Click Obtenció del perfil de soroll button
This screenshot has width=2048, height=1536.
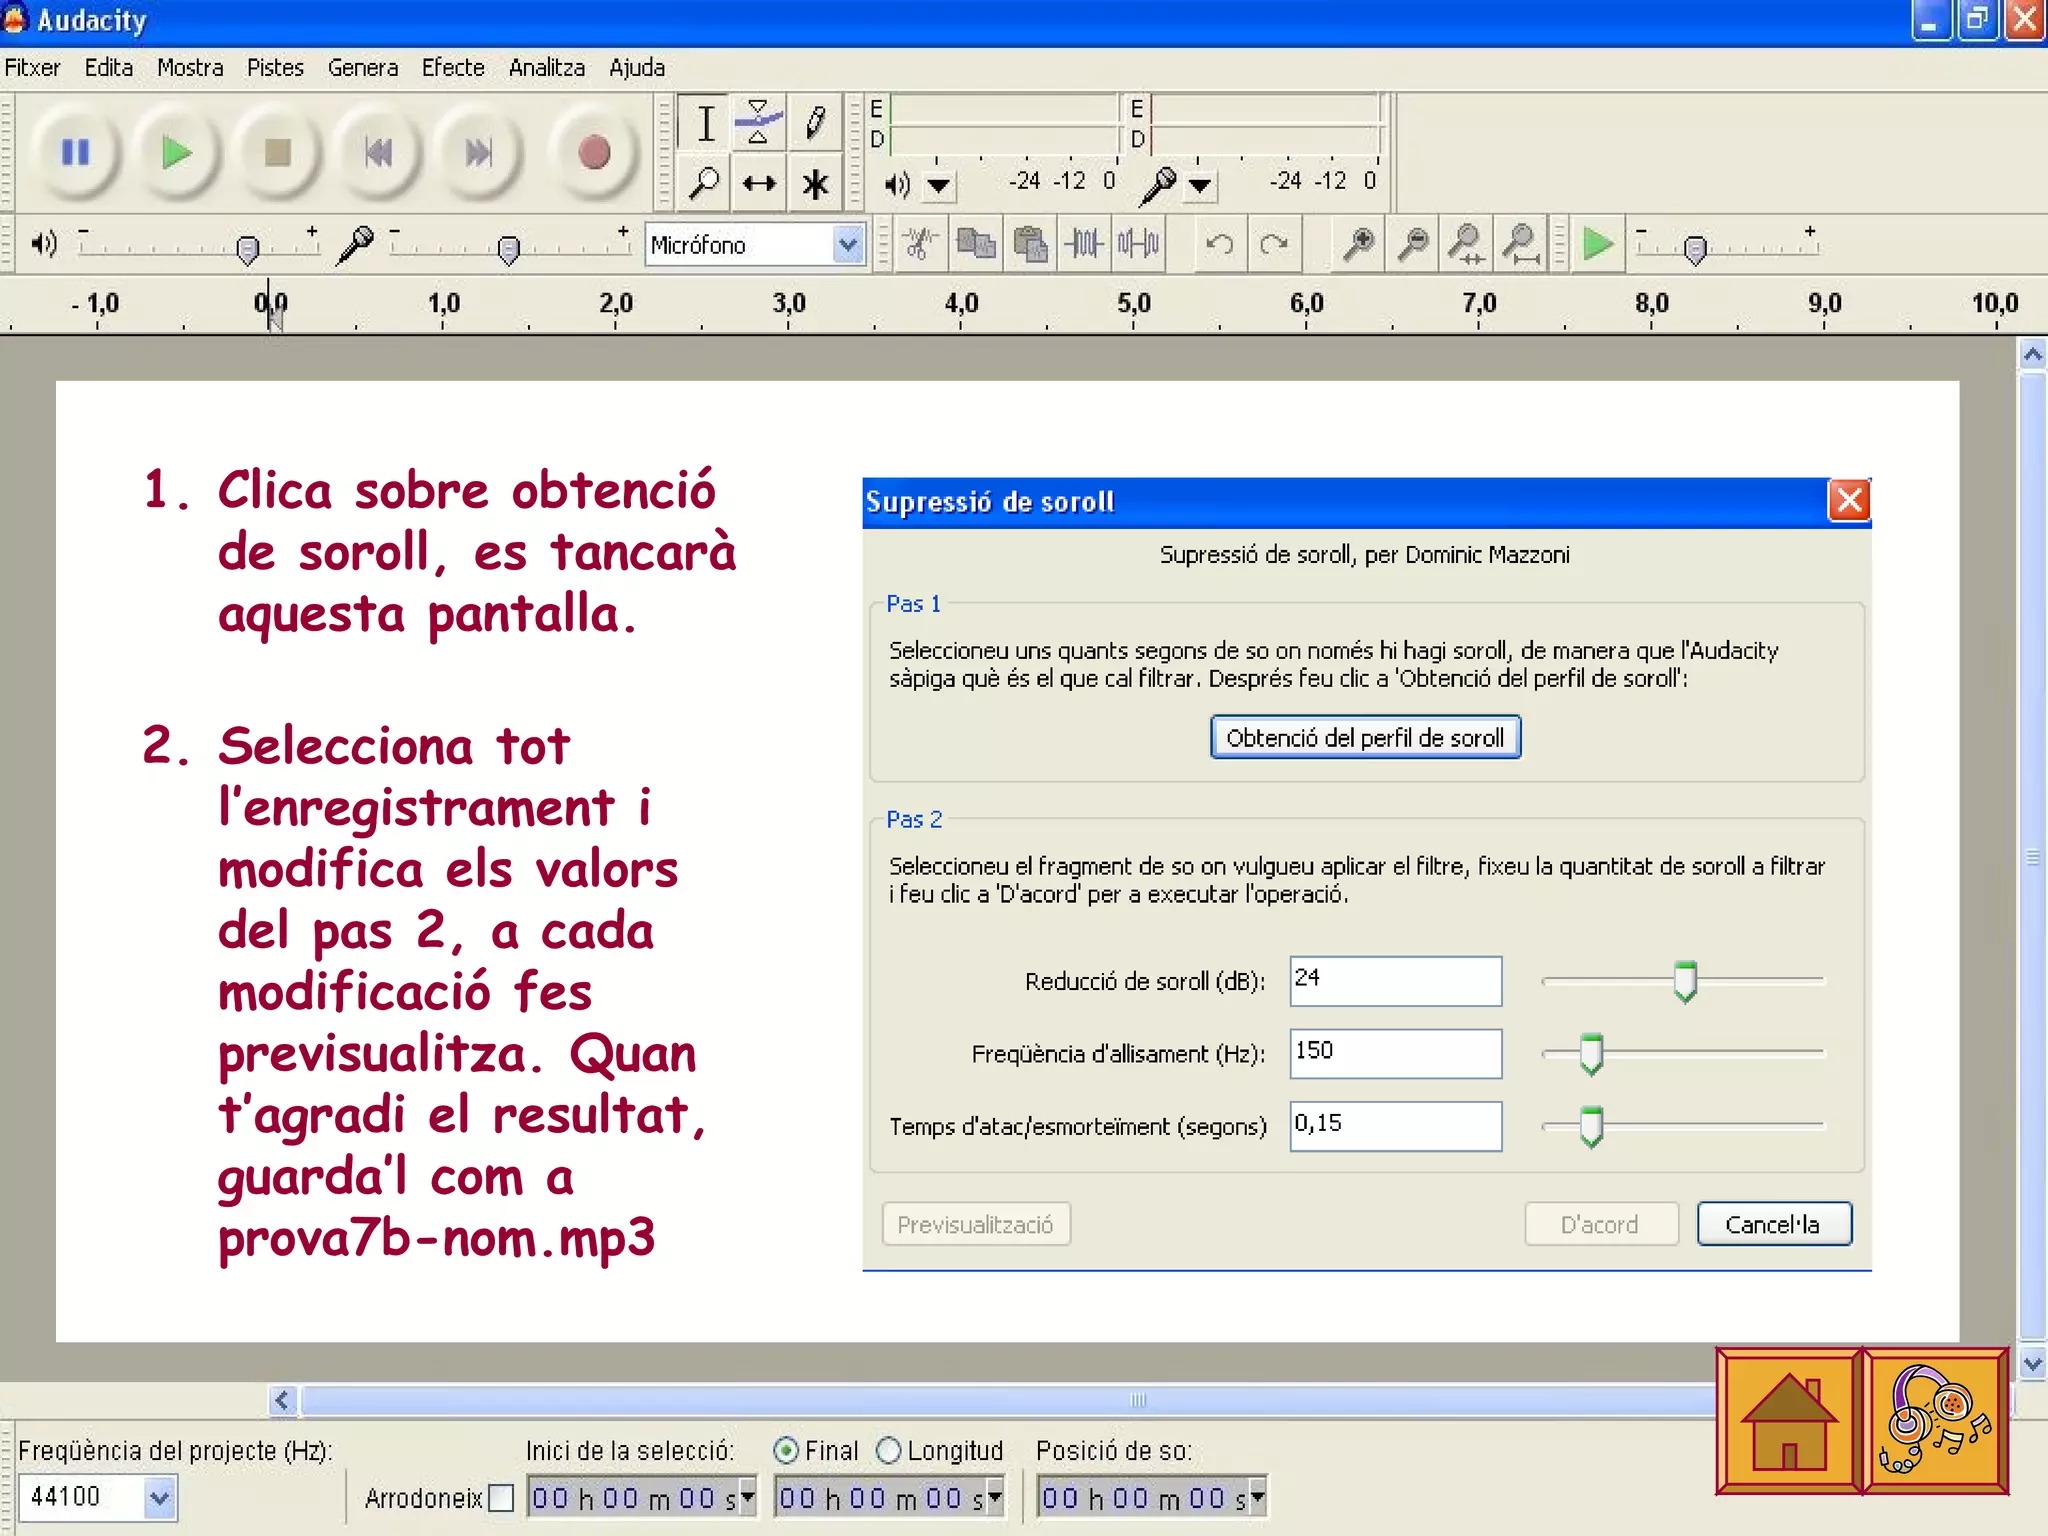tap(1365, 737)
